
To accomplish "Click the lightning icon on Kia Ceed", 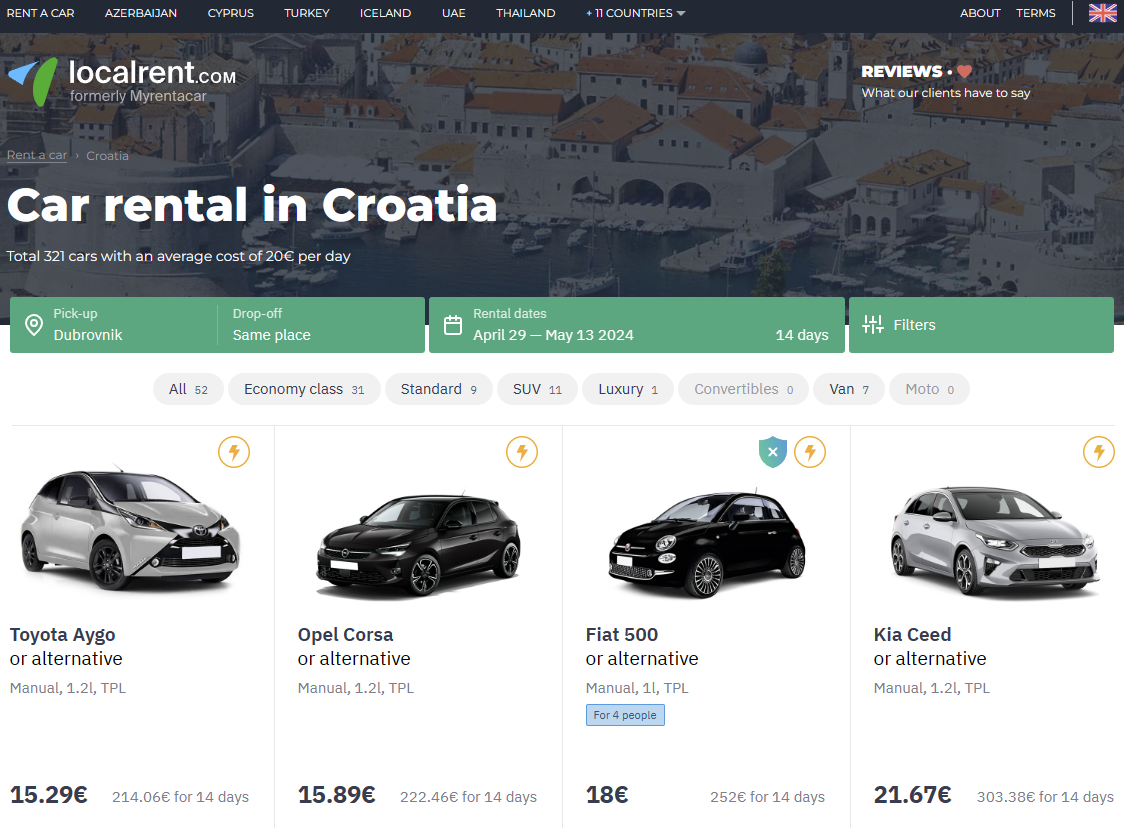I will (1099, 452).
